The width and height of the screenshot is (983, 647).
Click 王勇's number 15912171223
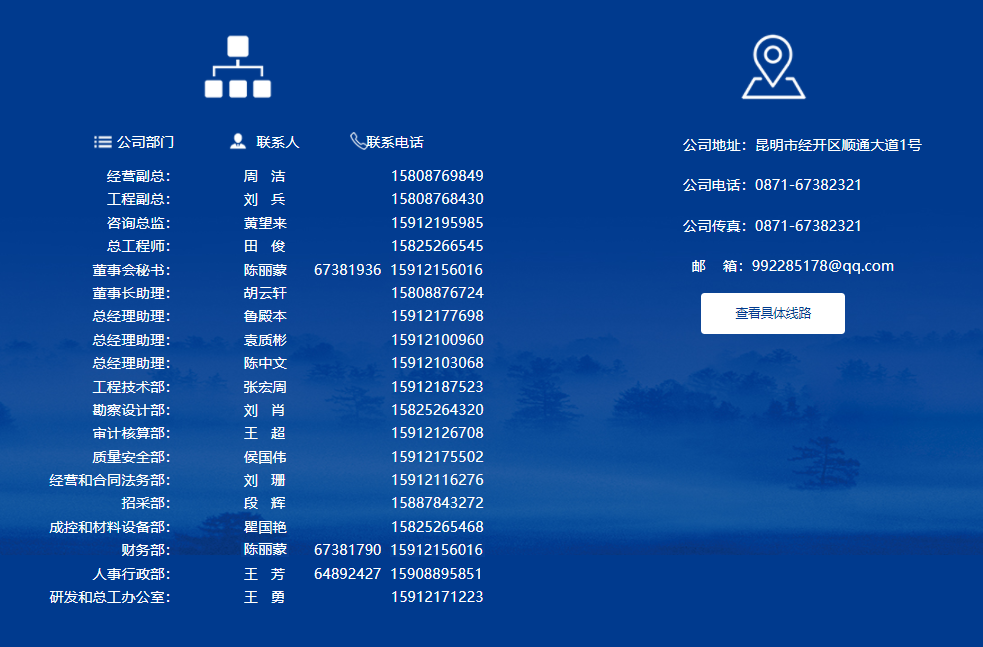point(437,597)
